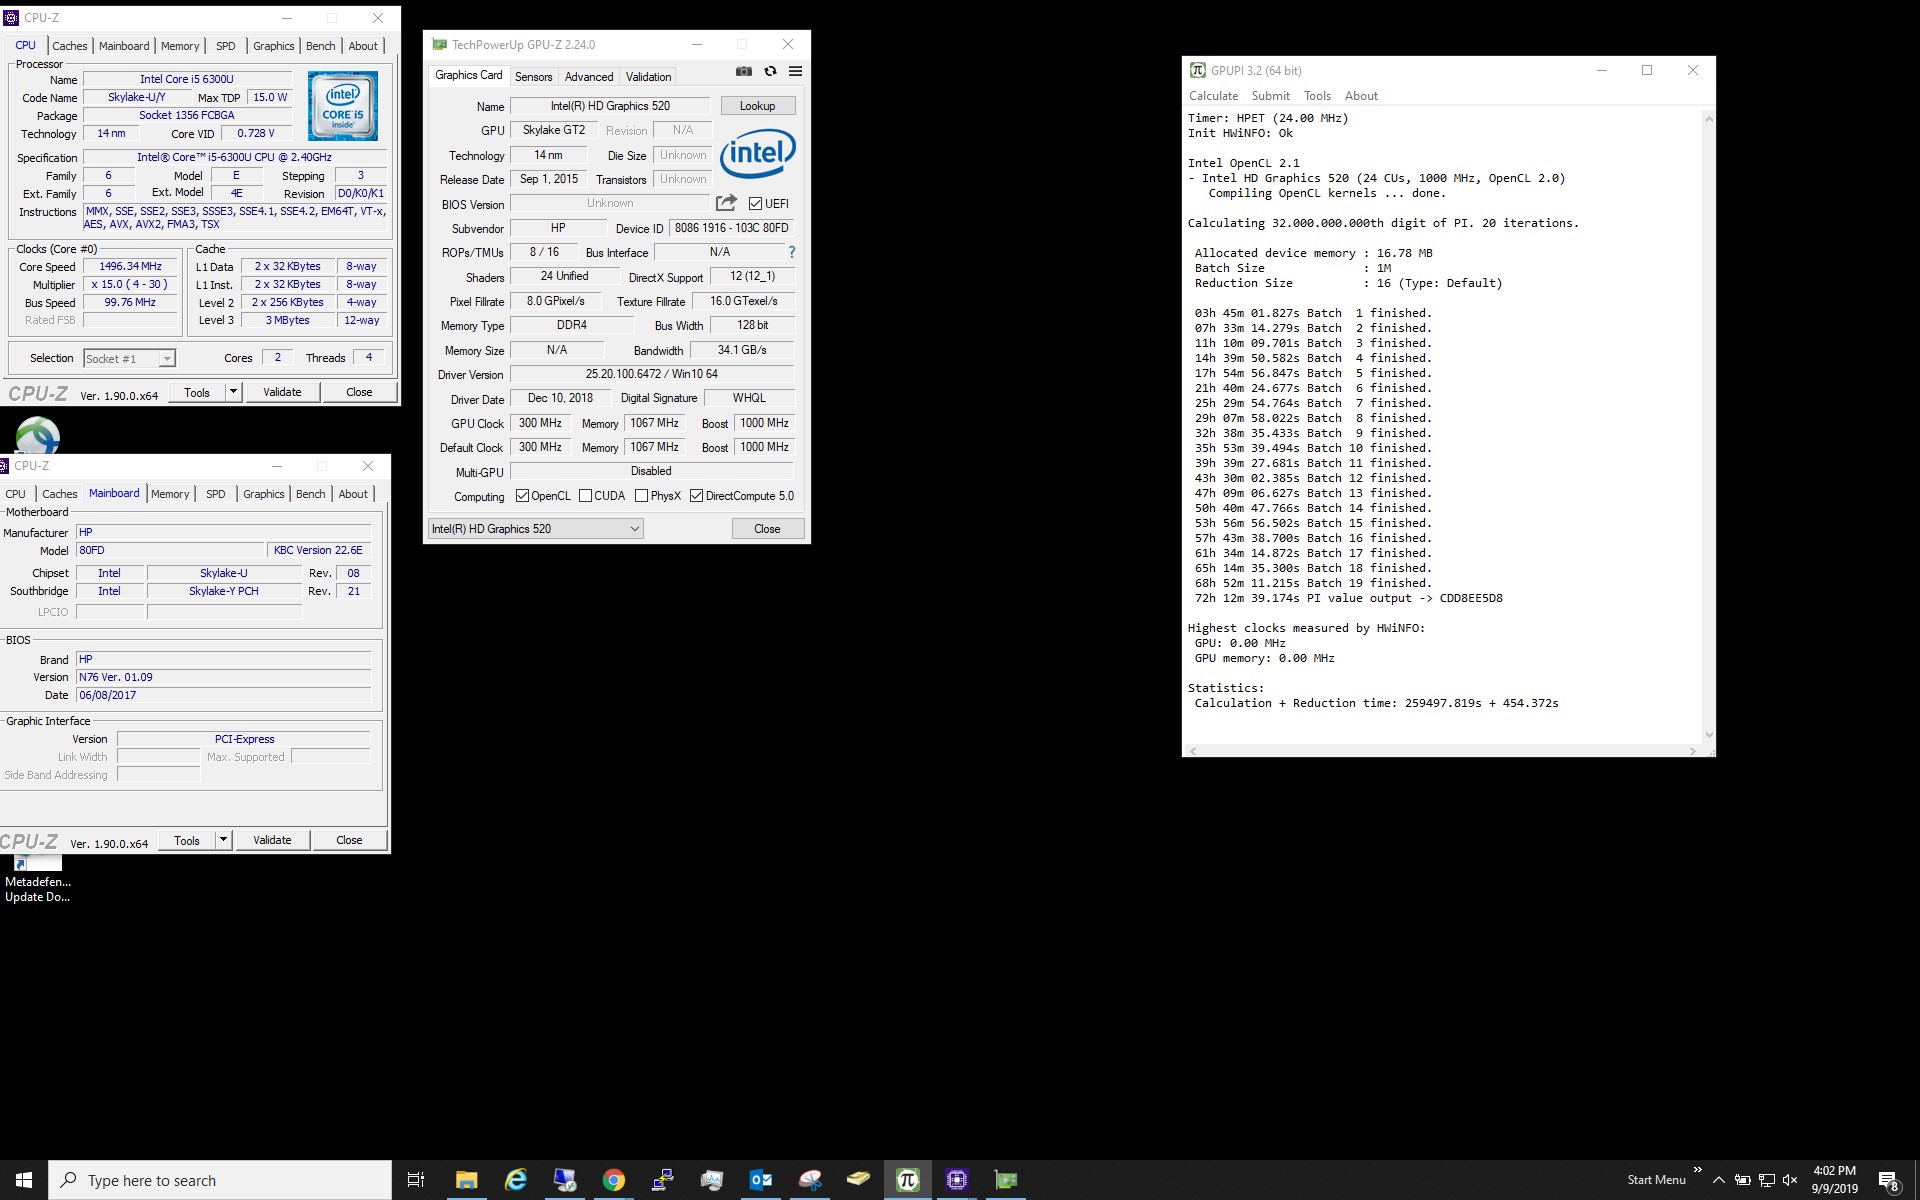
Task: Click the GPUPI title bar pi icon
Action: [1197, 70]
